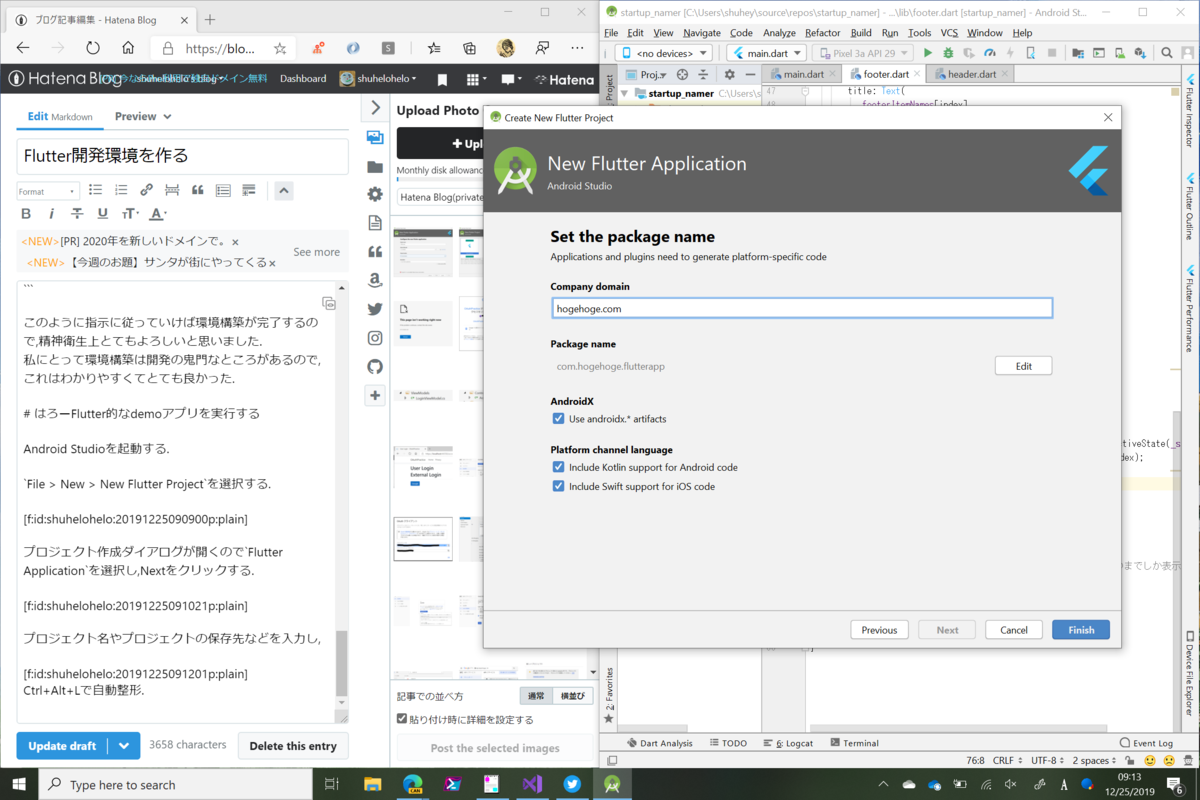Open the no devices selector dropdown

click(665, 53)
